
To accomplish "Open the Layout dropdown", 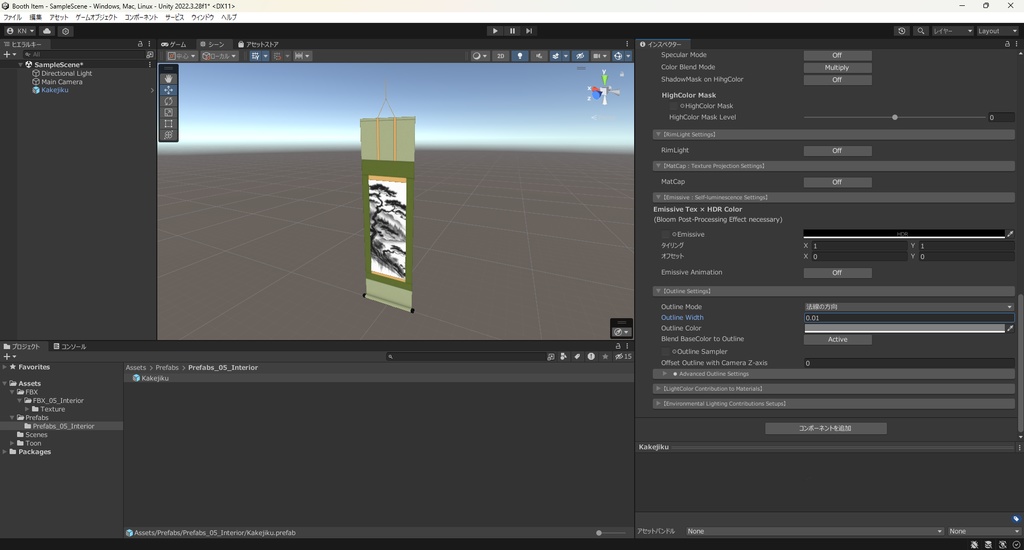I will [x=997, y=31].
